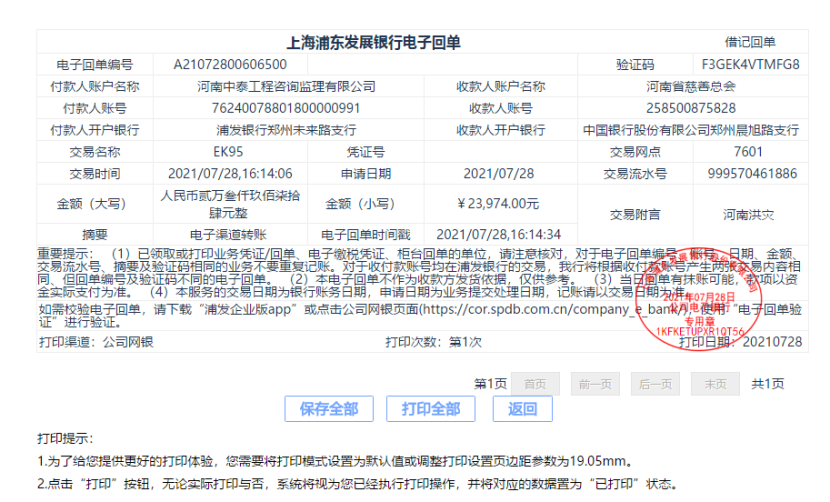Click the 收款人开户银行 label
The image size is (830, 502).
500,130
